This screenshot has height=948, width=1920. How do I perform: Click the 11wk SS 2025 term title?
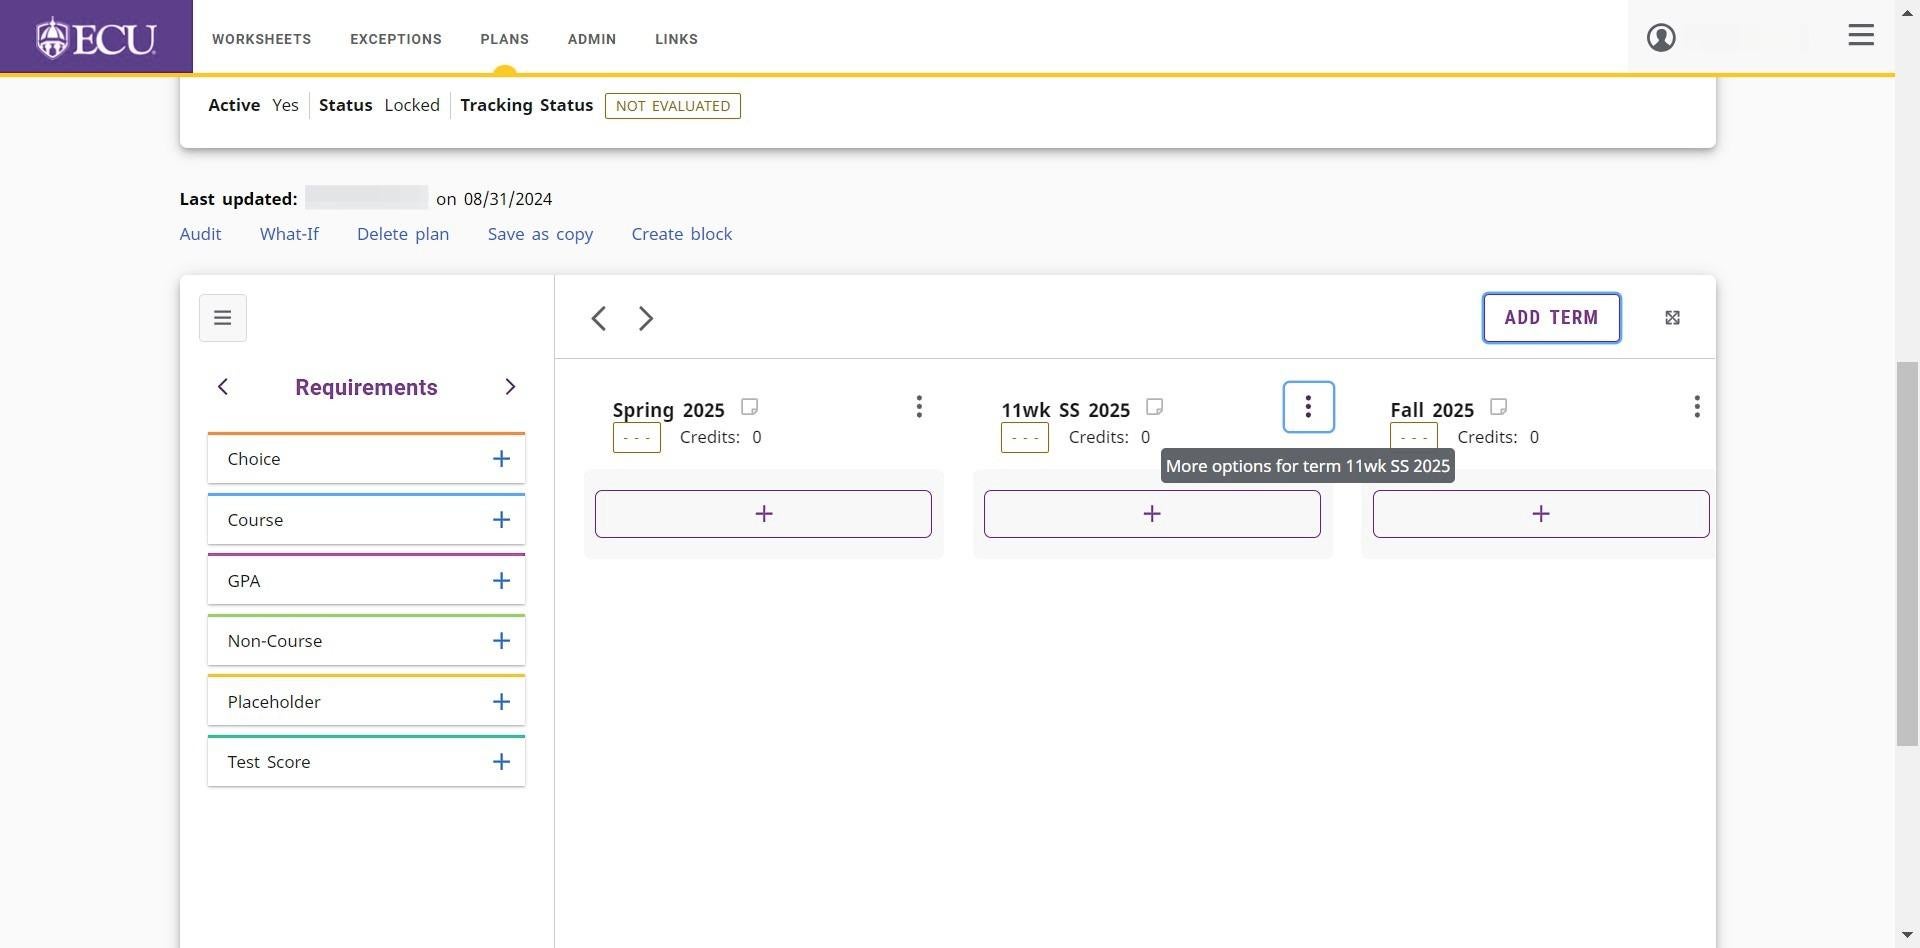pos(1065,410)
